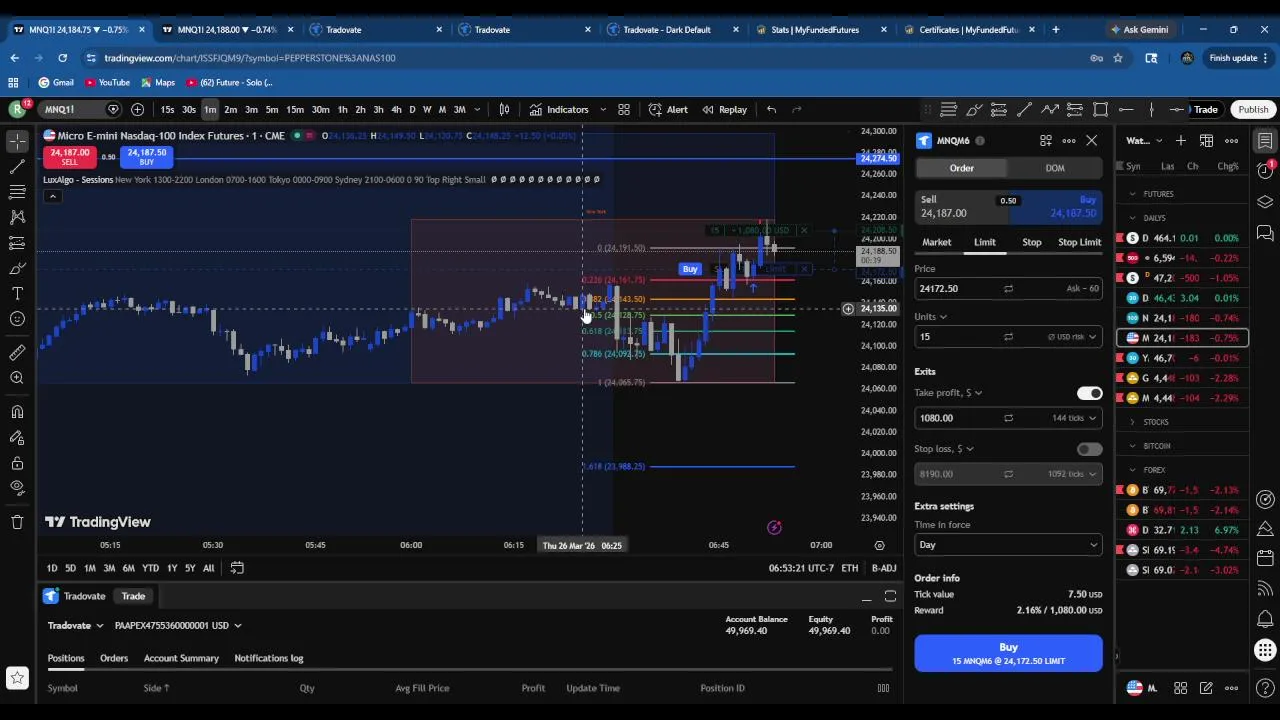The height and width of the screenshot is (720, 1280).
Task: Open the emoji icons tool
Action: click(x=17, y=319)
